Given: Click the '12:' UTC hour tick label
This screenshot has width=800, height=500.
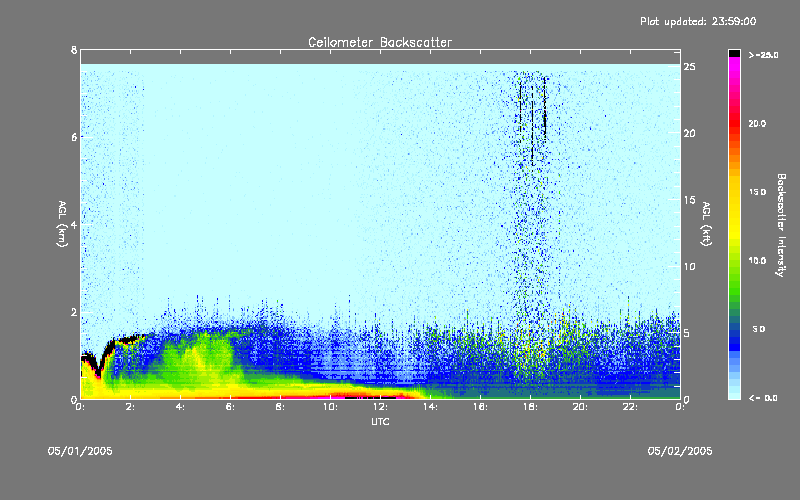Looking at the screenshot, I should (380, 407).
